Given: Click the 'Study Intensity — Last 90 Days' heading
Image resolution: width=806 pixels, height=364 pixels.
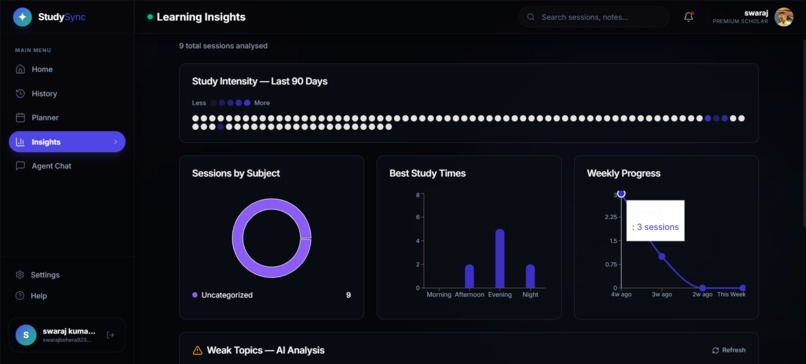Looking at the screenshot, I should click(260, 81).
